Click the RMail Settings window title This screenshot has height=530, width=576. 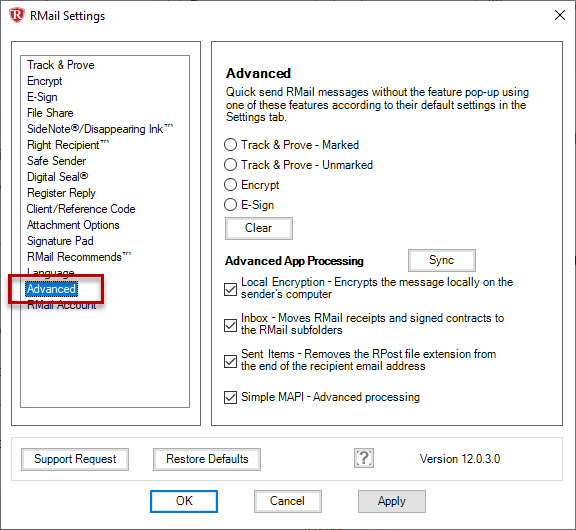pyautogui.click(x=67, y=16)
